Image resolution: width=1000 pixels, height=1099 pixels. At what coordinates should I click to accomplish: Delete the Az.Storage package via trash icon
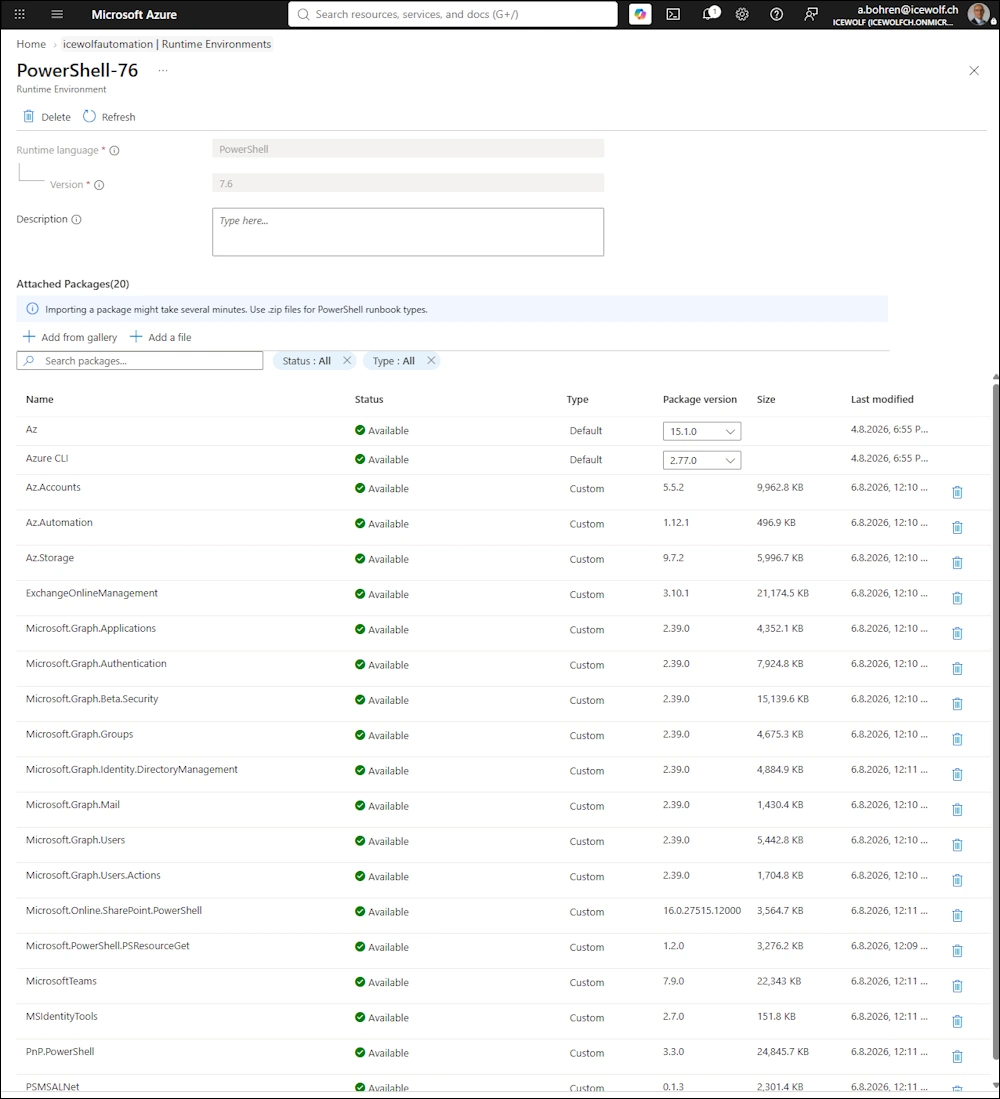pos(957,563)
